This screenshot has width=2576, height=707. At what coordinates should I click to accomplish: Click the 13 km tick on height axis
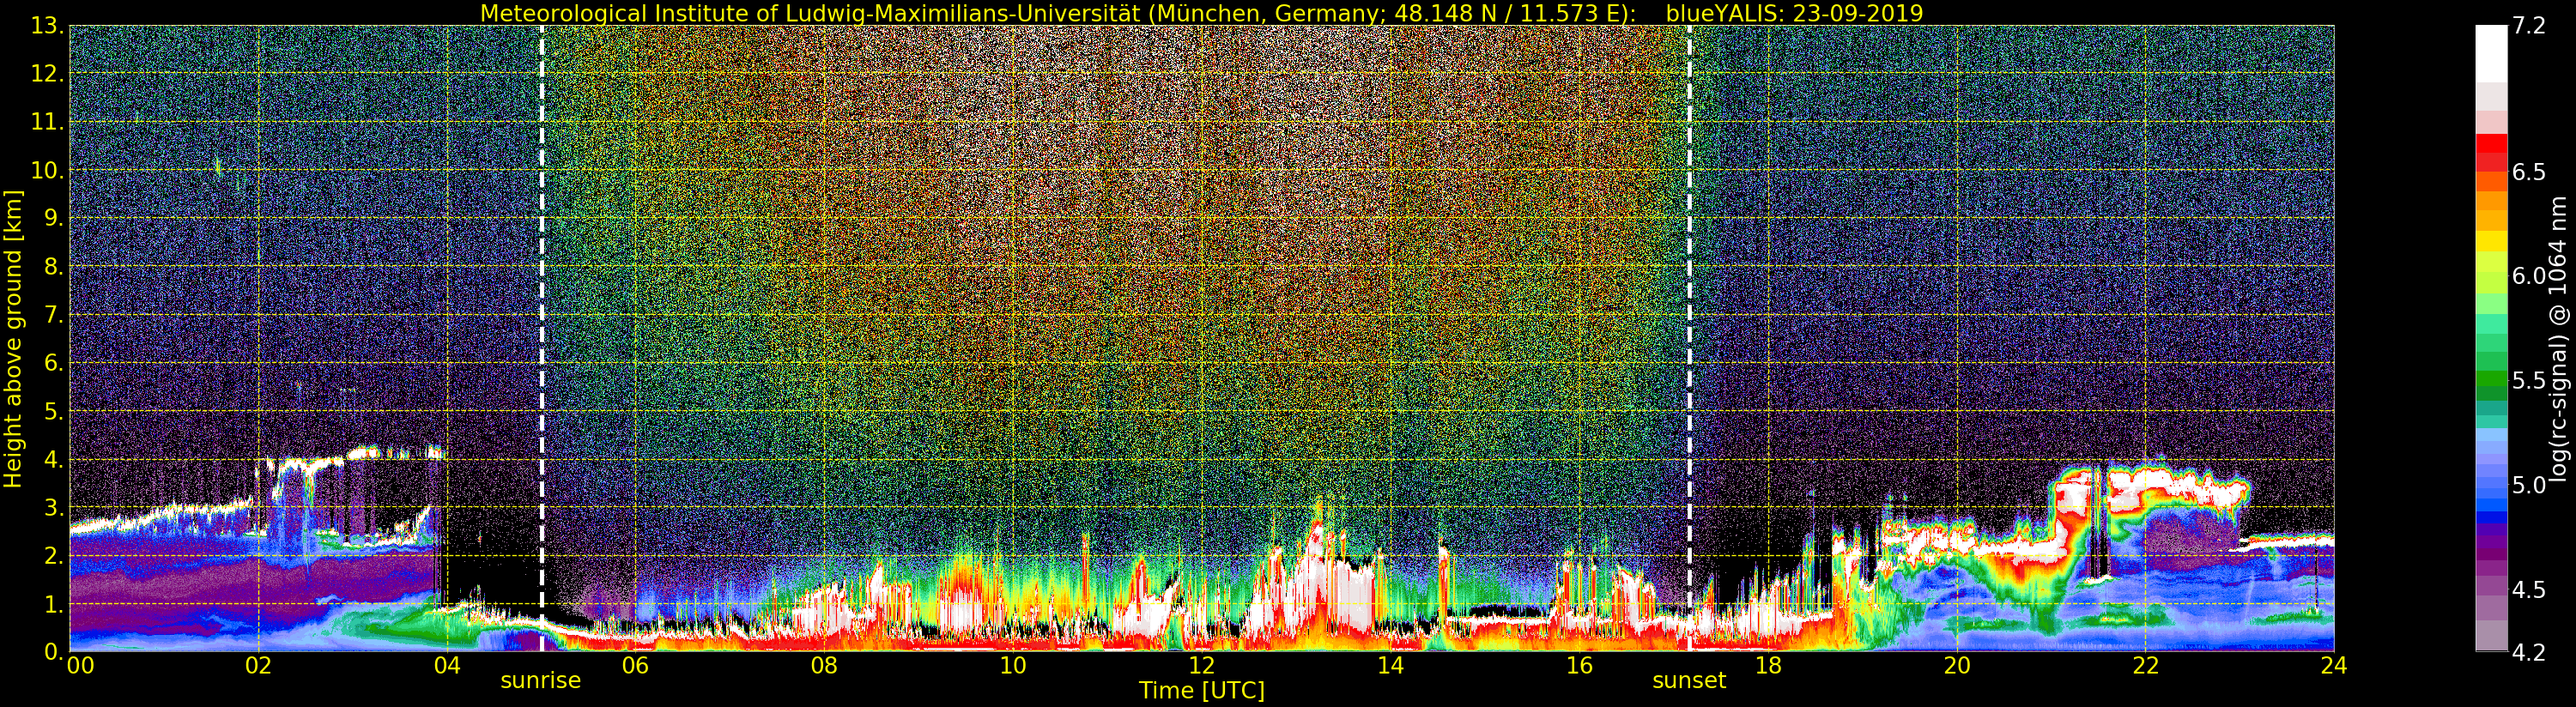[46, 26]
